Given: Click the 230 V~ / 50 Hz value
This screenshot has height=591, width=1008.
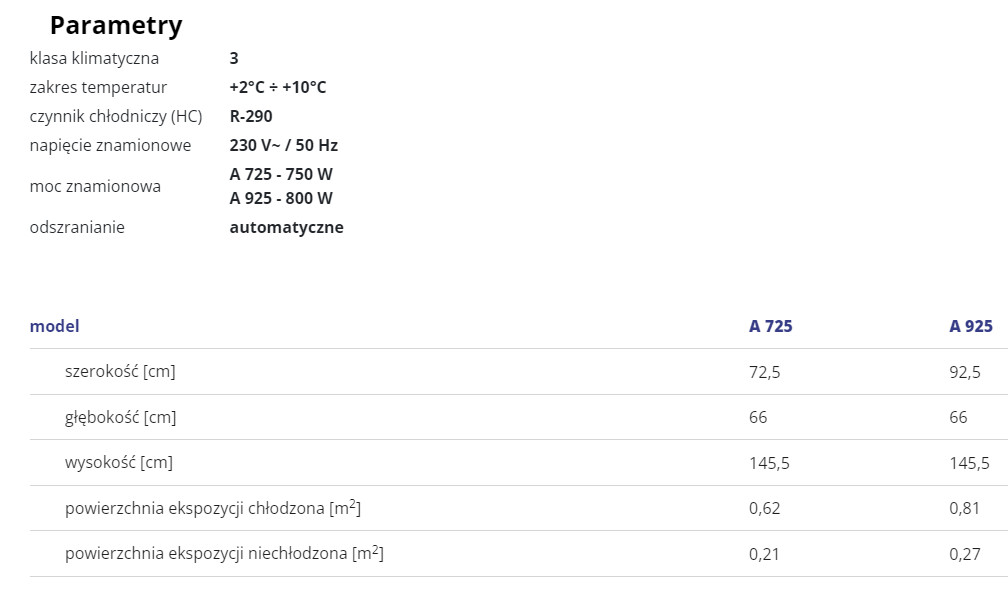Looking at the screenshot, I should pos(284,145).
